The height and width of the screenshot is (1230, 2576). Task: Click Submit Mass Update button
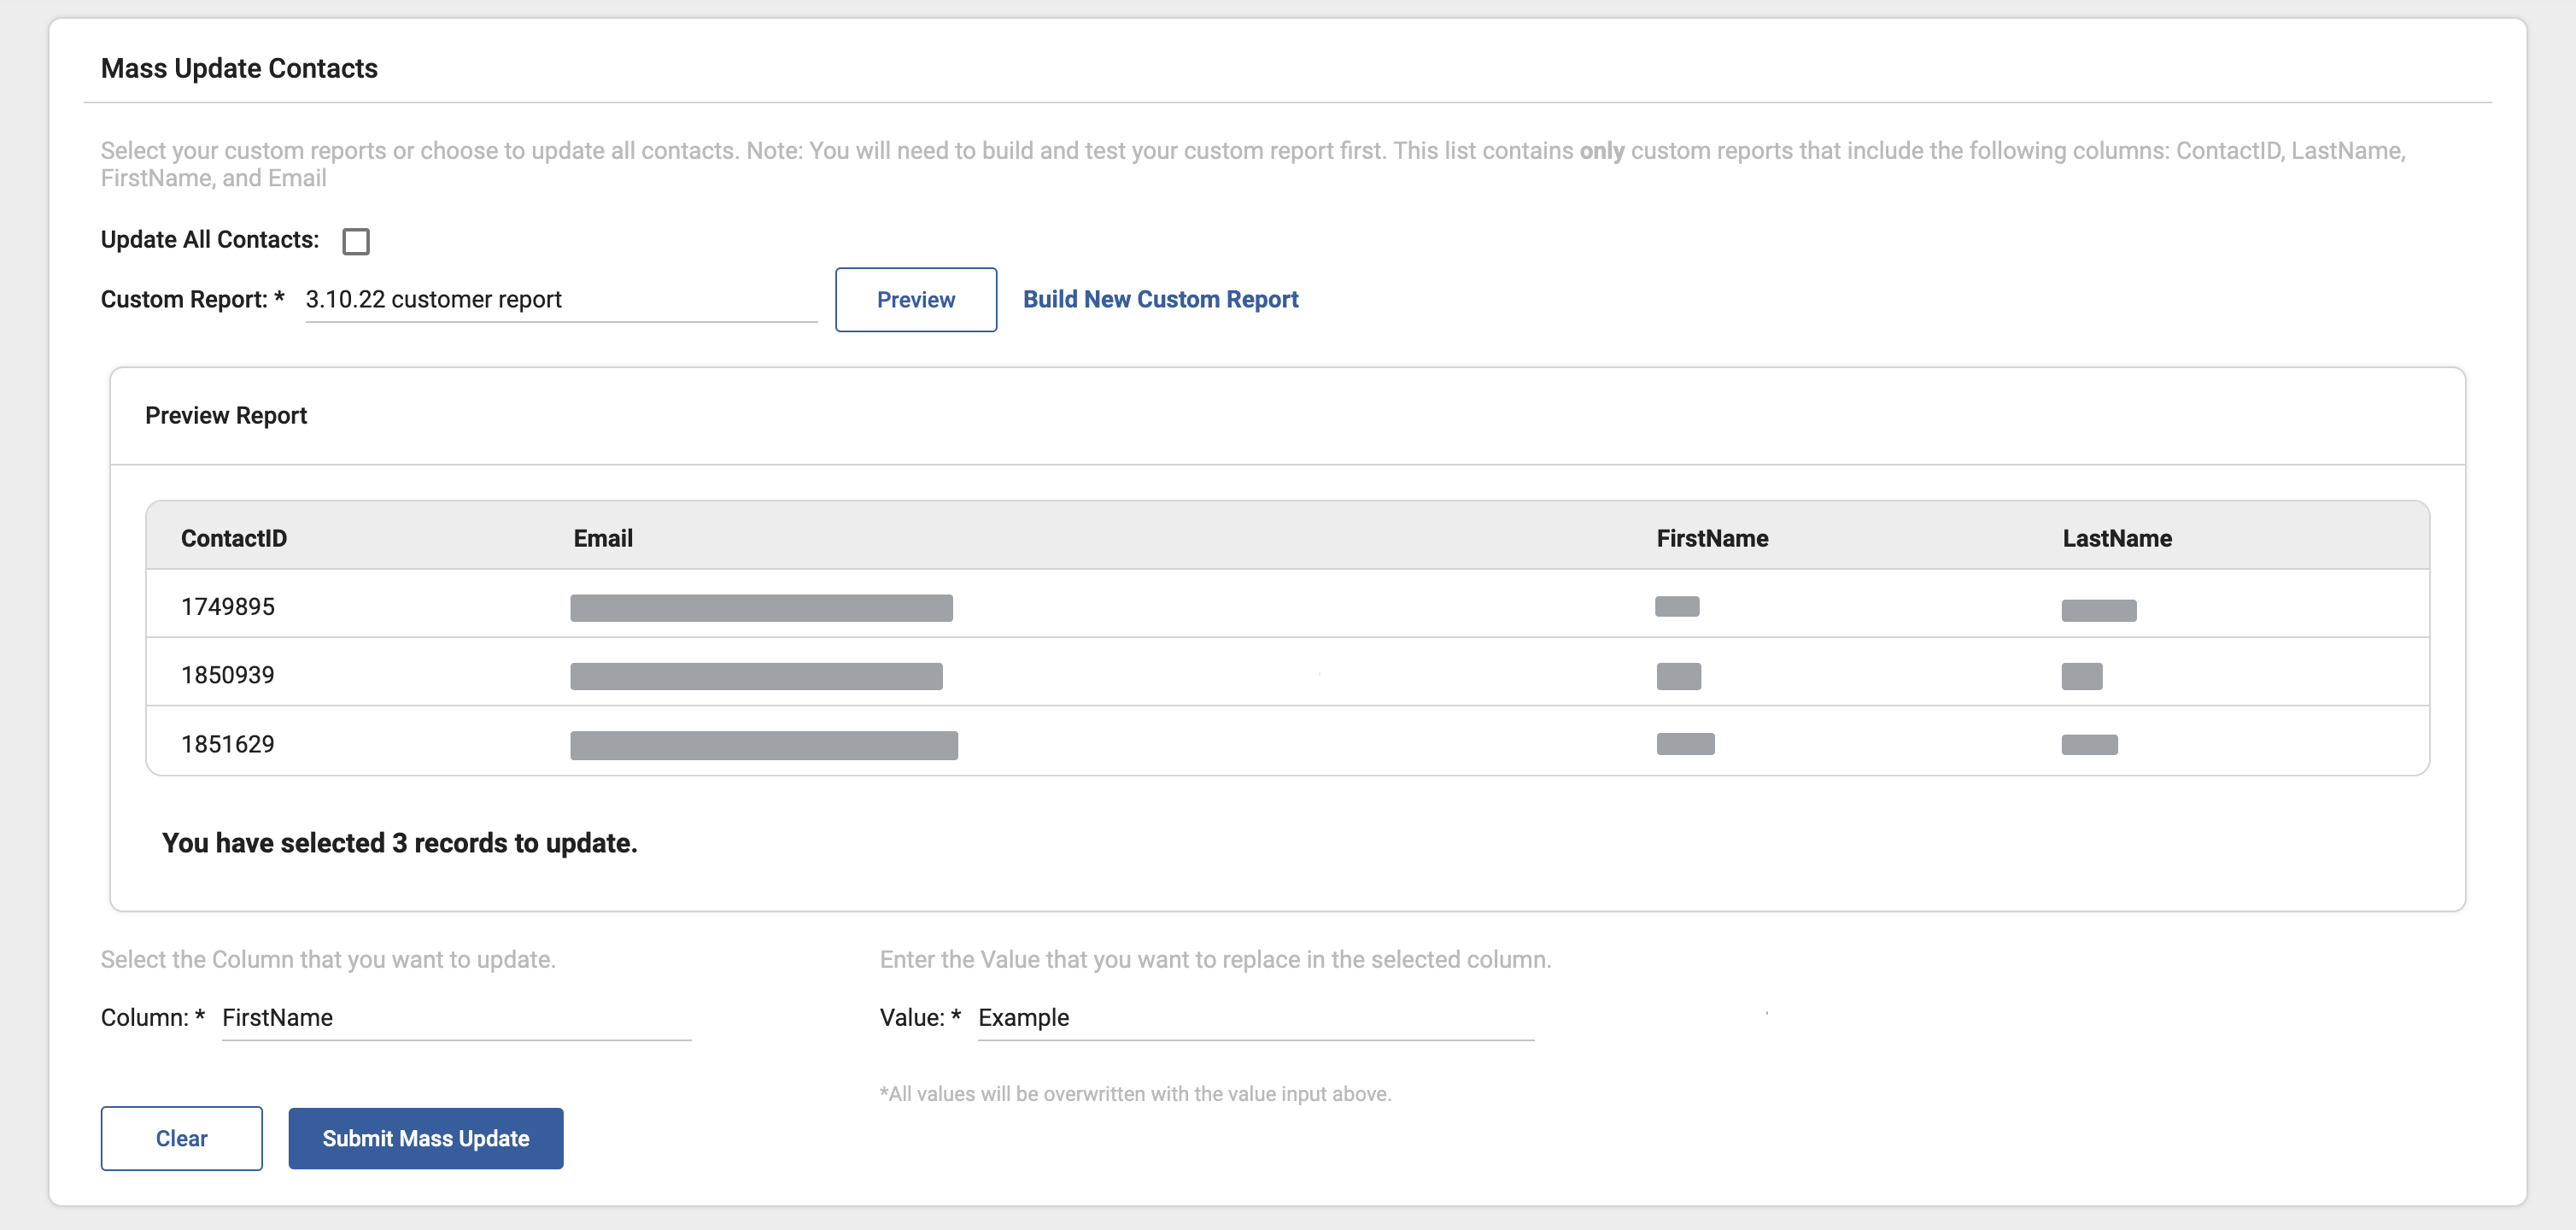425,1138
